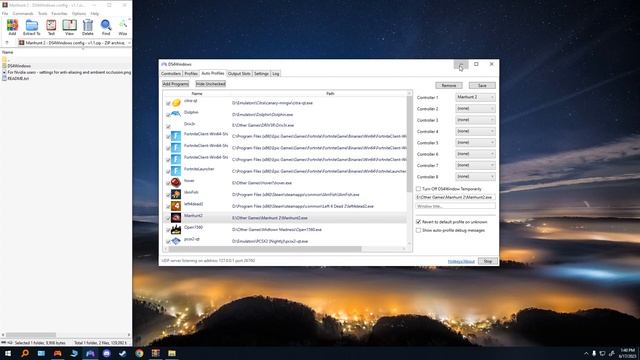
Task: Switch to the Controllers tab
Action: click(x=171, y=73)
